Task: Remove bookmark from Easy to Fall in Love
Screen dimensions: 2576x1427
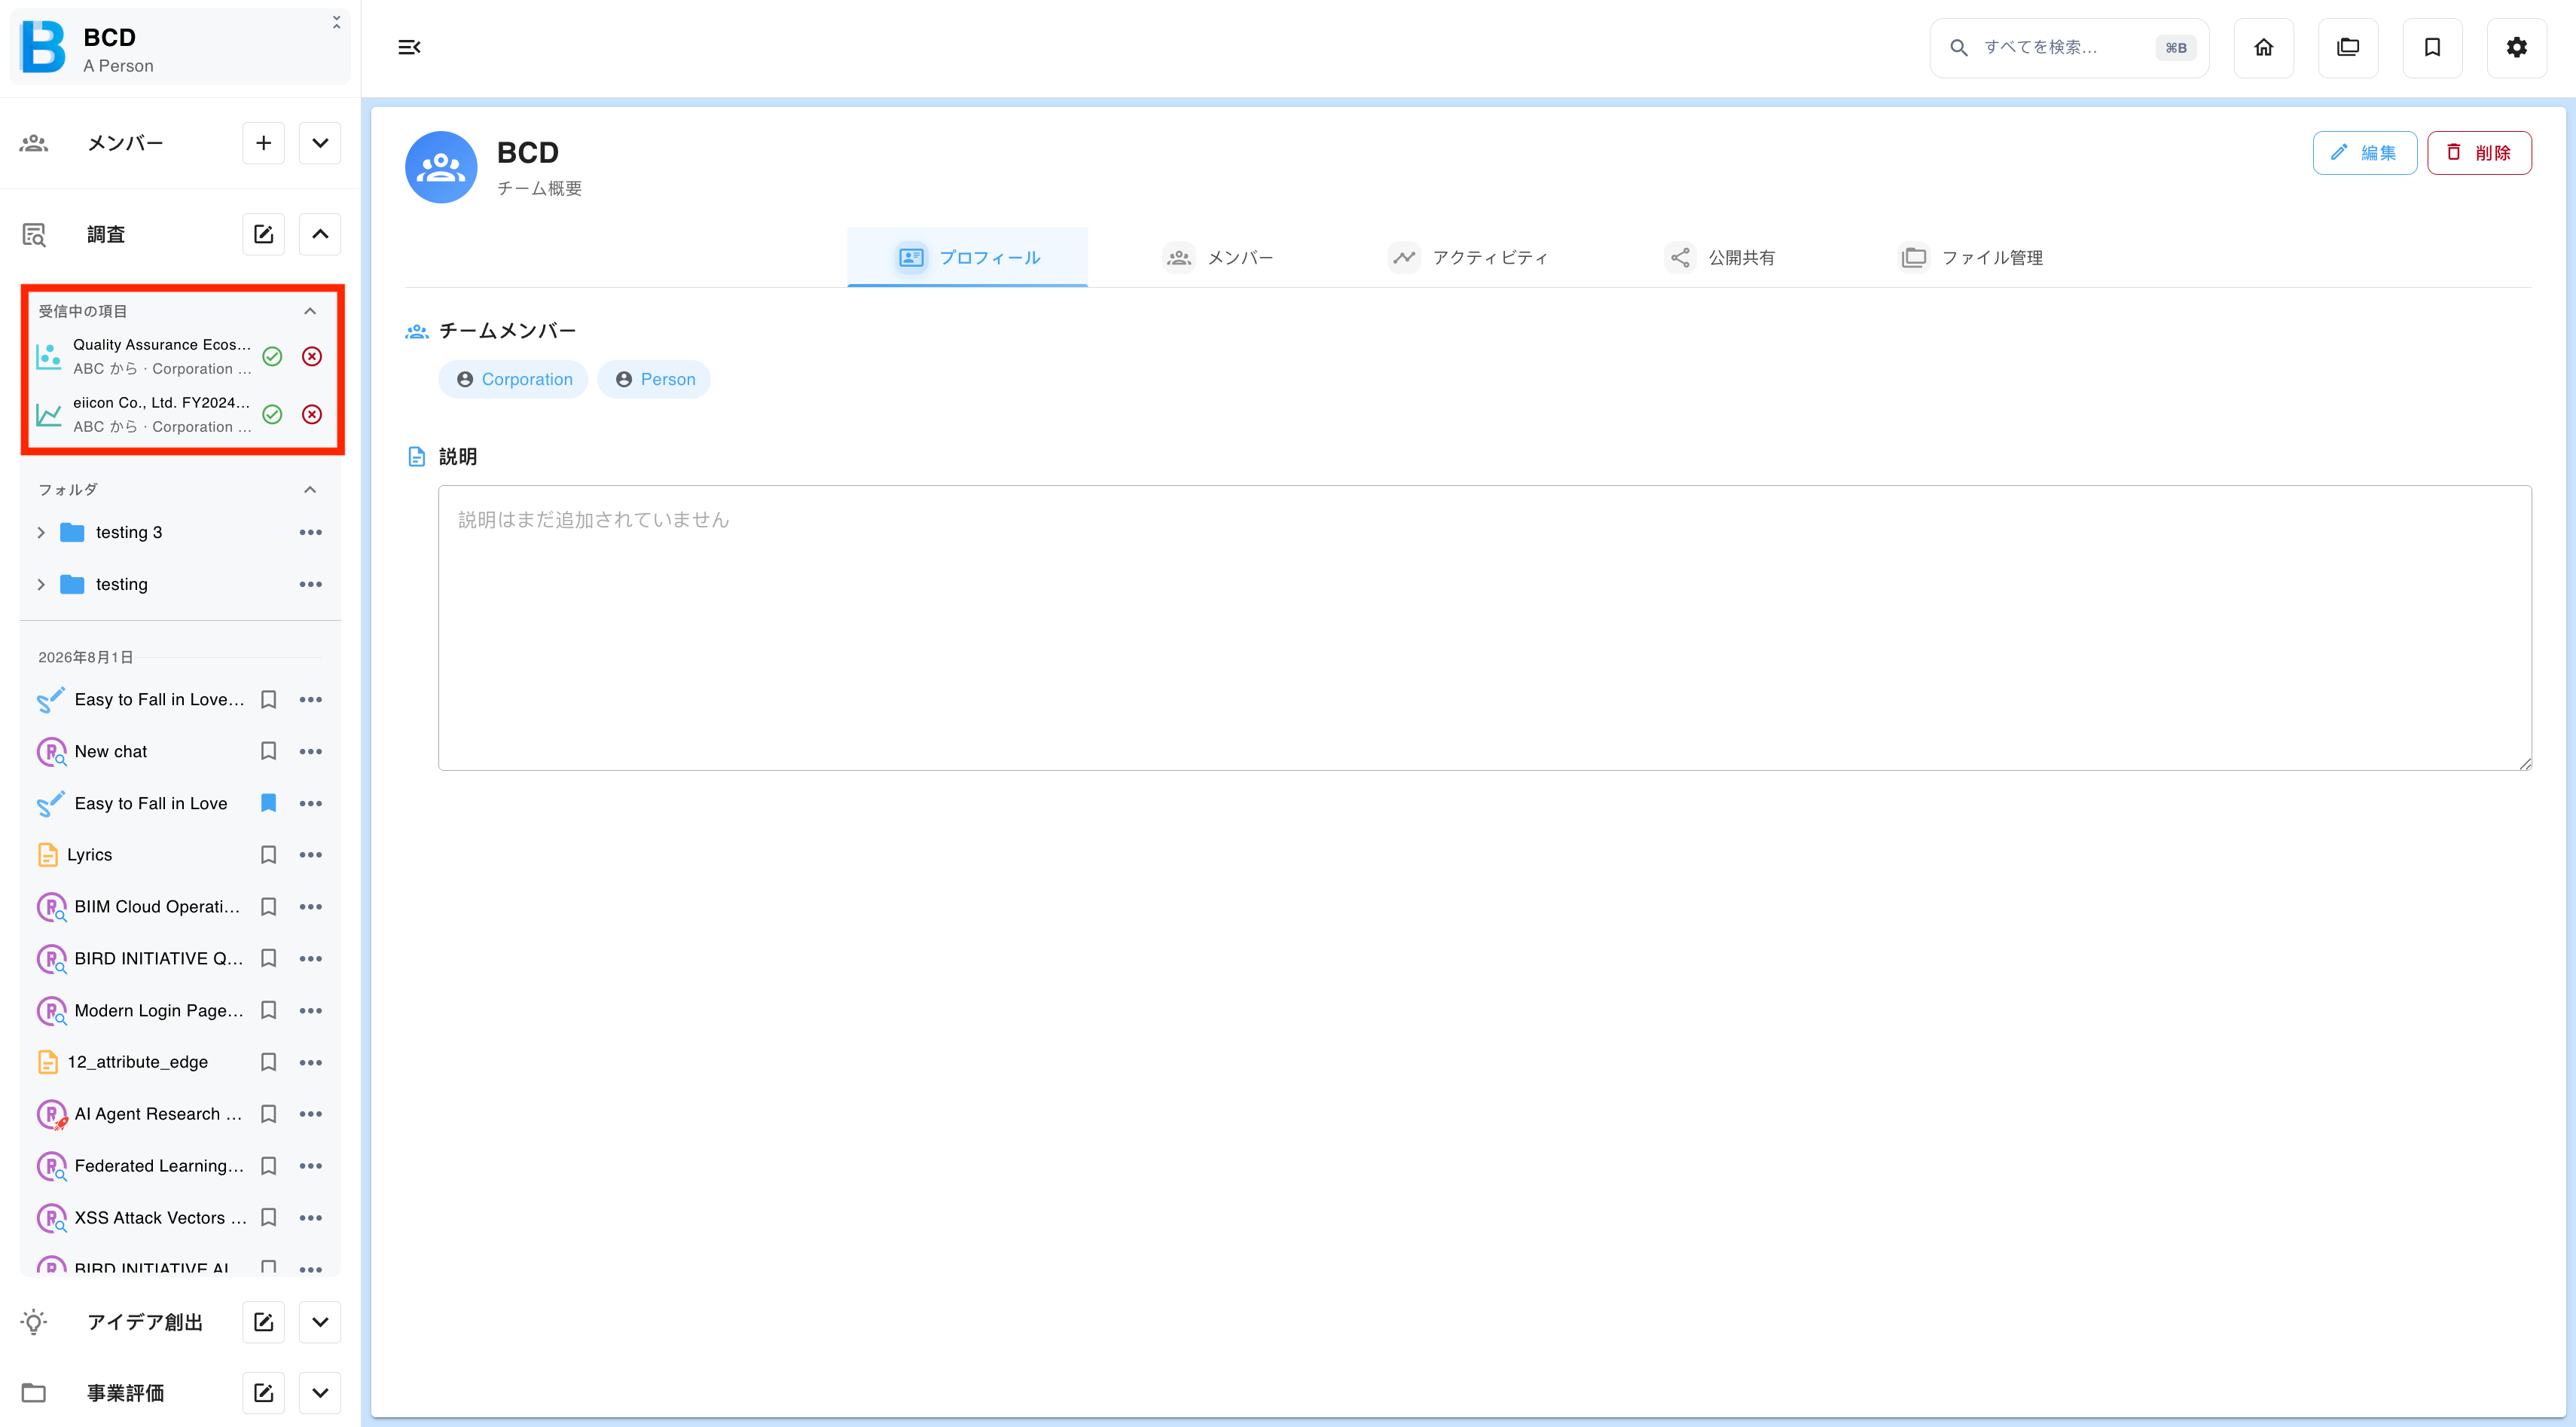Action: [x=268, y=803]
